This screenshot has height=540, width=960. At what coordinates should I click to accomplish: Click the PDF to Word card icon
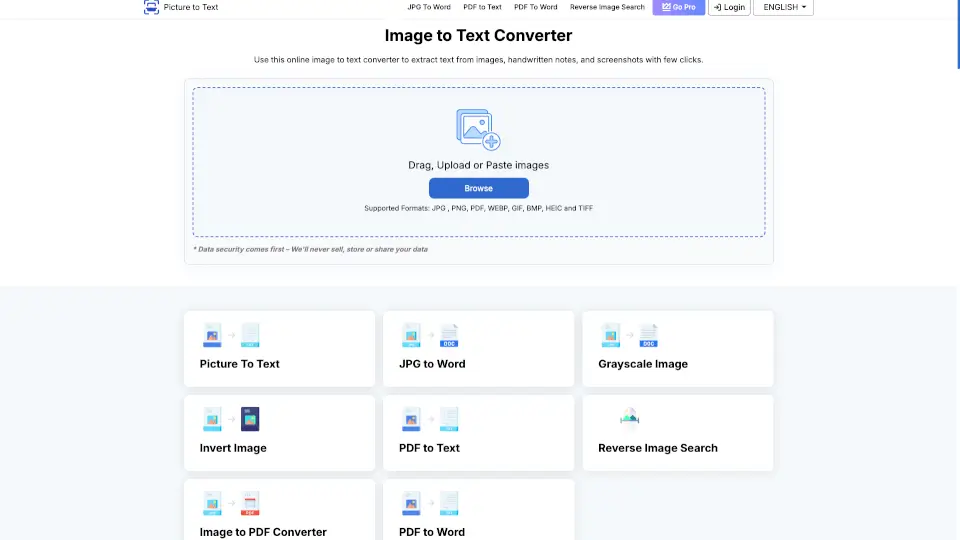click(430, 503)
